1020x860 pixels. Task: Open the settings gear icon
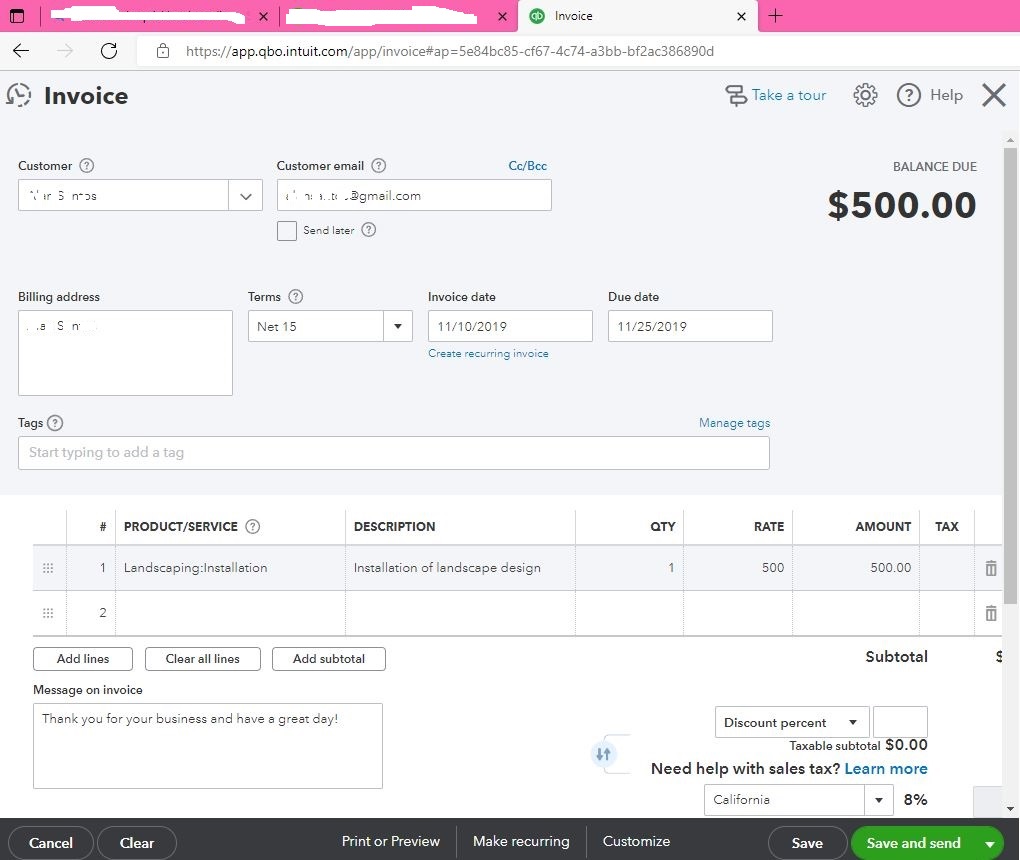(865, 96)
